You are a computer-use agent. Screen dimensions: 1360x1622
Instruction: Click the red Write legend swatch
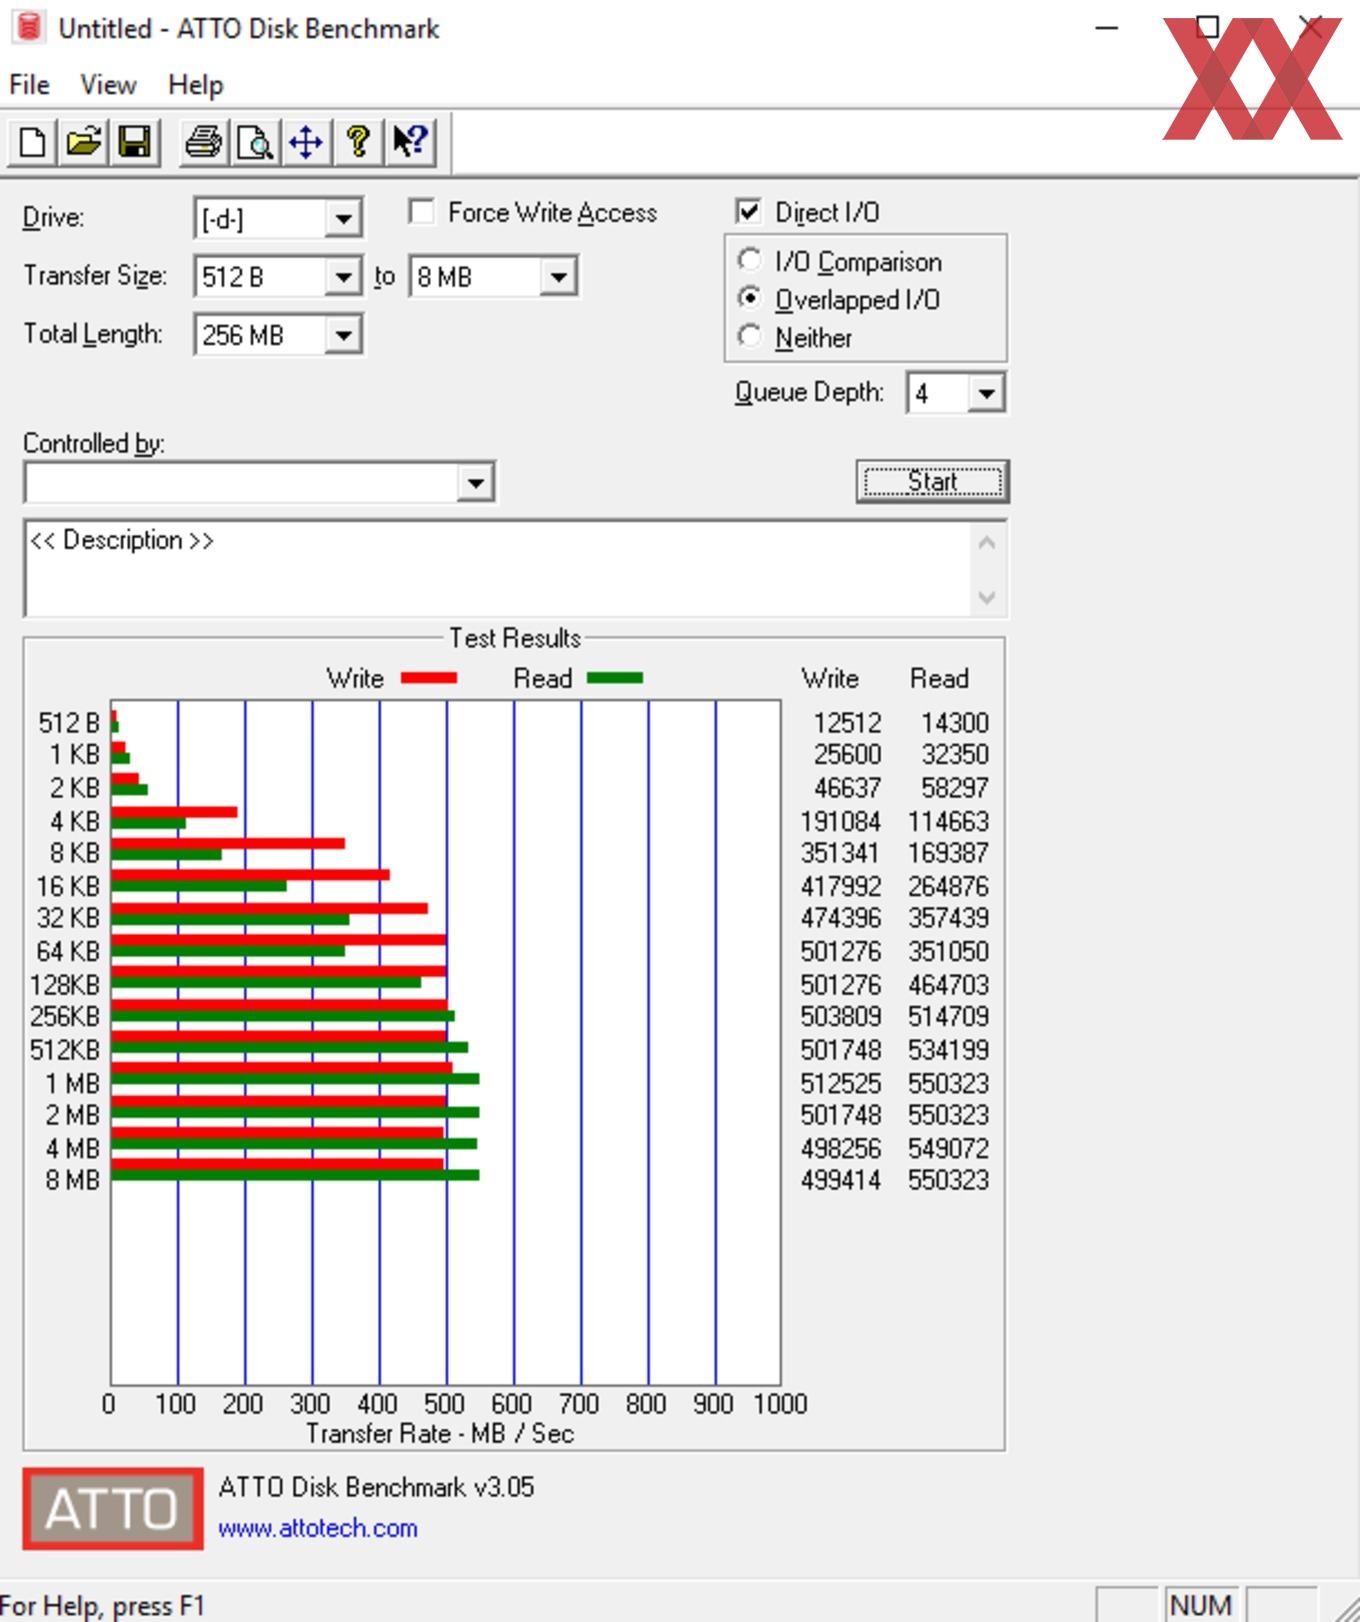[429, 678]
